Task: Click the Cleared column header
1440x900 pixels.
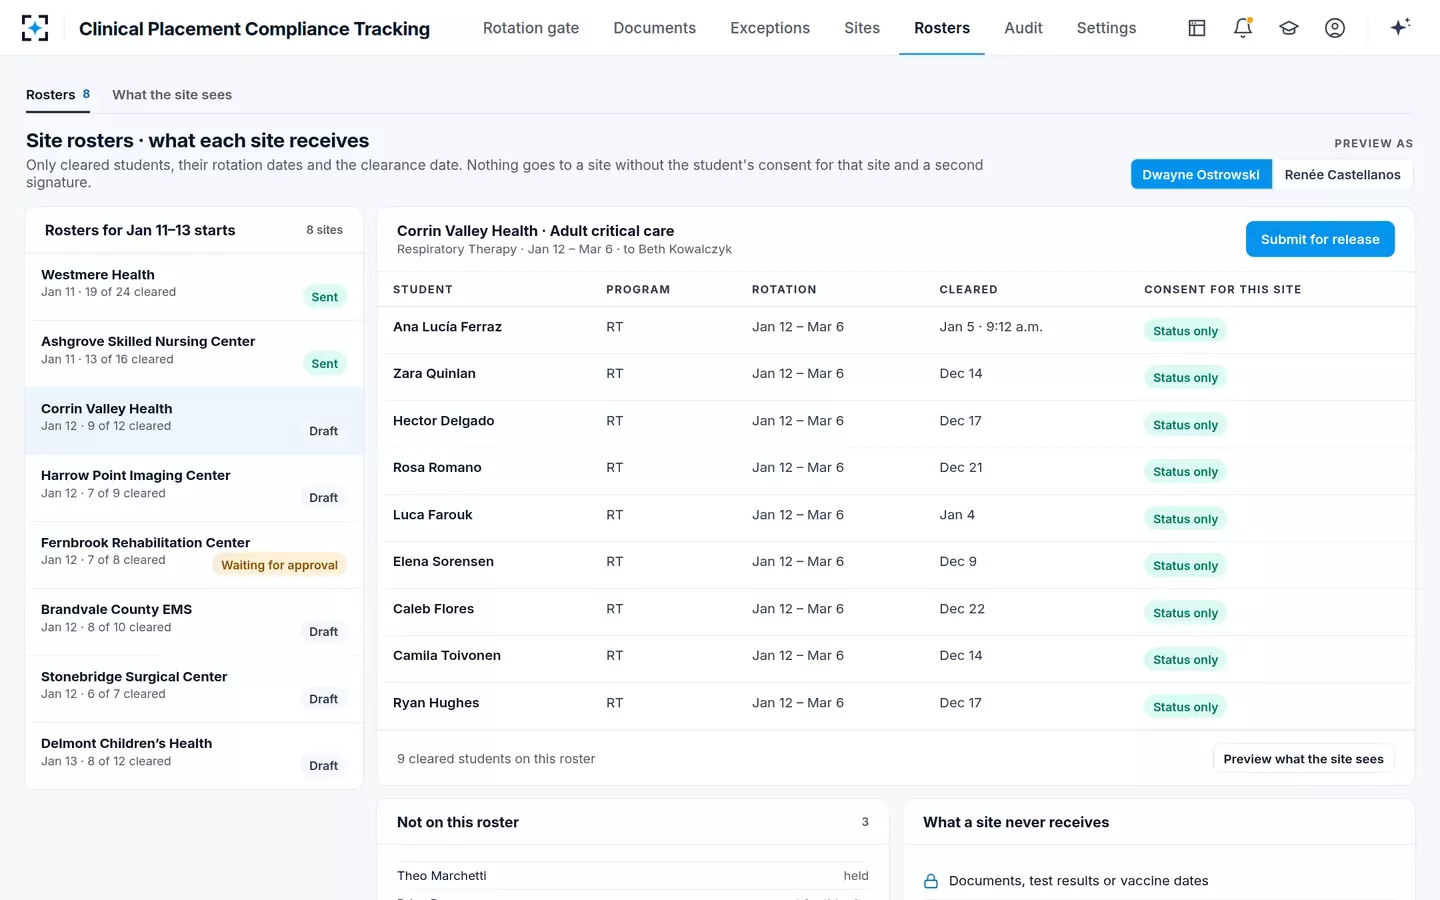Action: 968,290
